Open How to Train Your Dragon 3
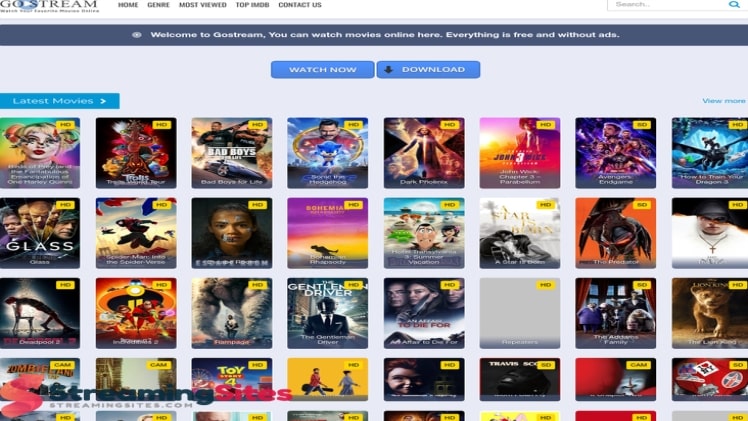 click(710, 153)
